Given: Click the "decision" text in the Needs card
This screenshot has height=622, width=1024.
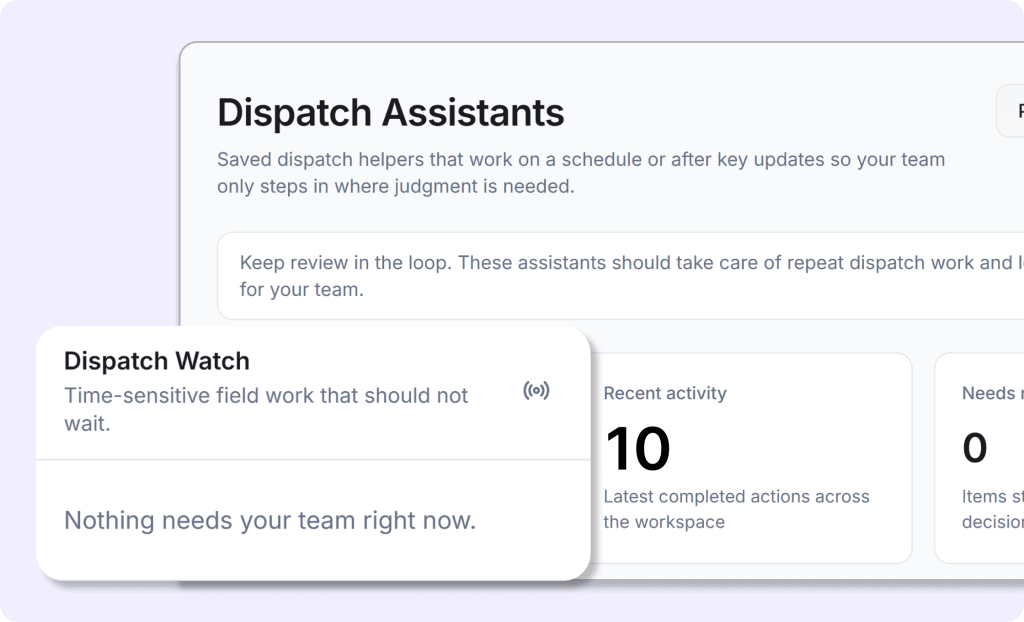Looking at the screenshot, I should 992,522.
